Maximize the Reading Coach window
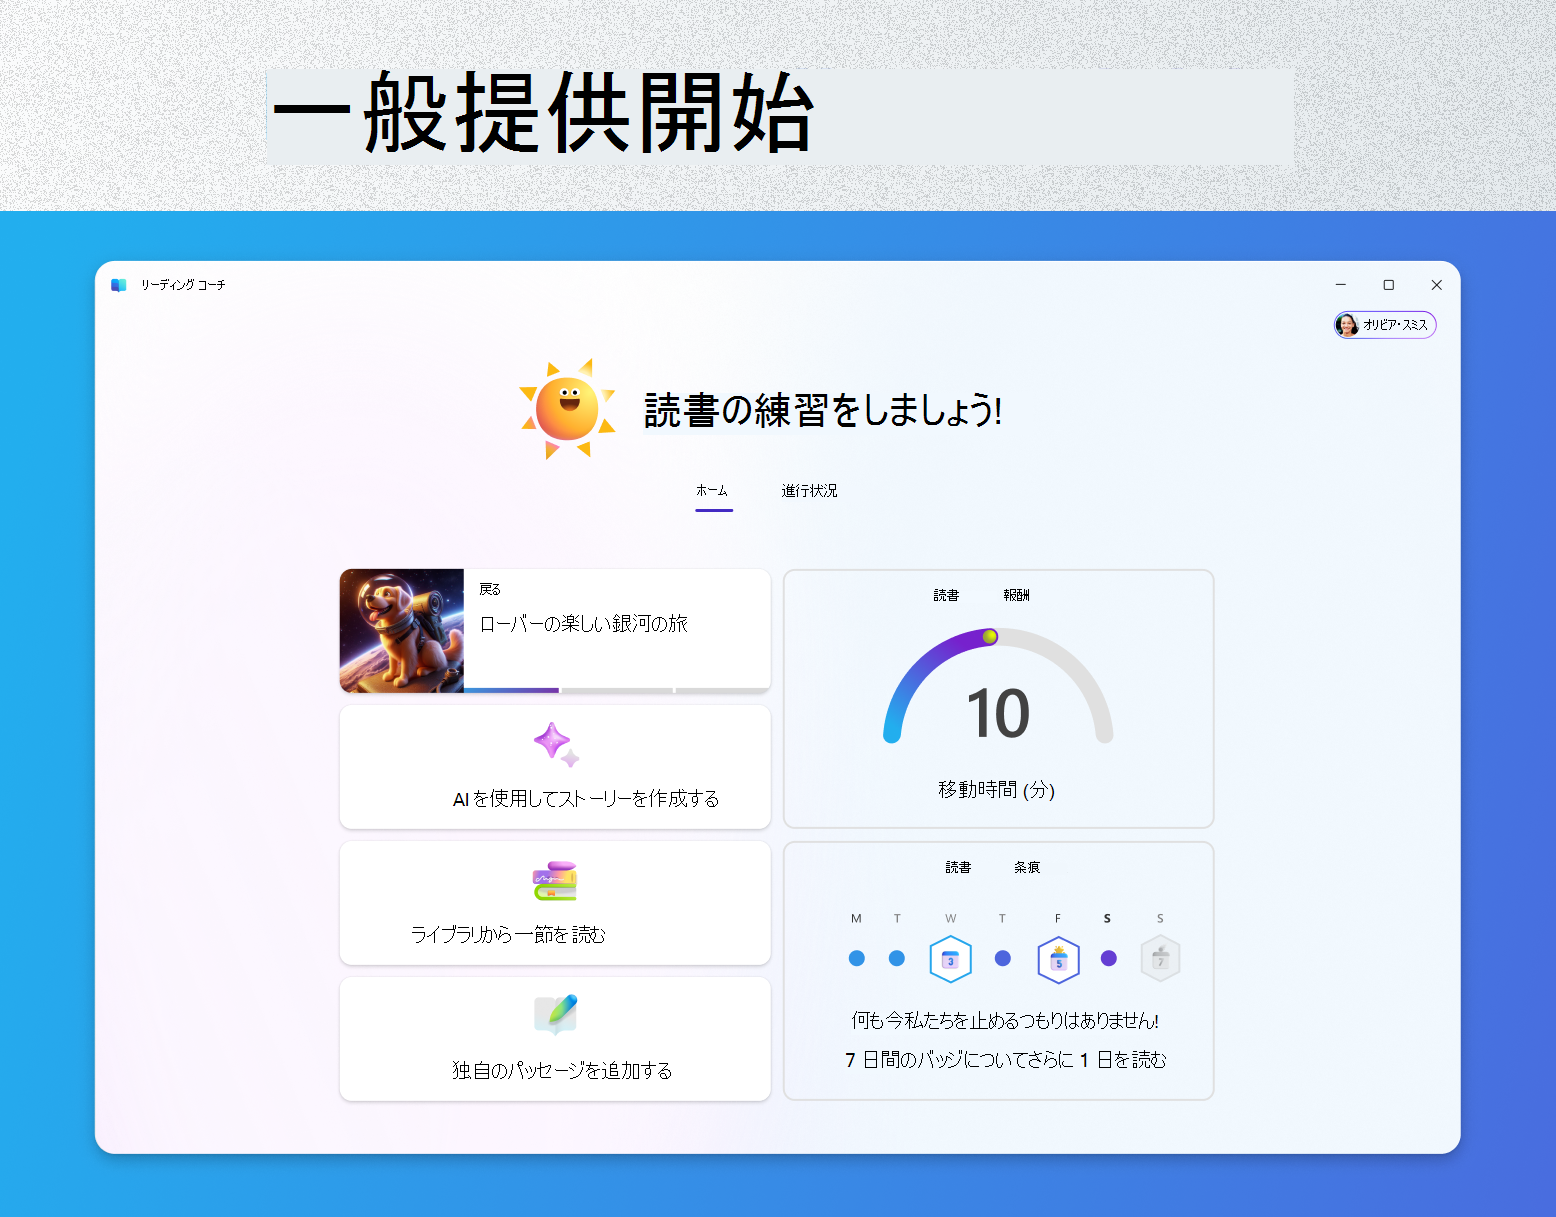1556x1217 pixels. (1389, 285)
